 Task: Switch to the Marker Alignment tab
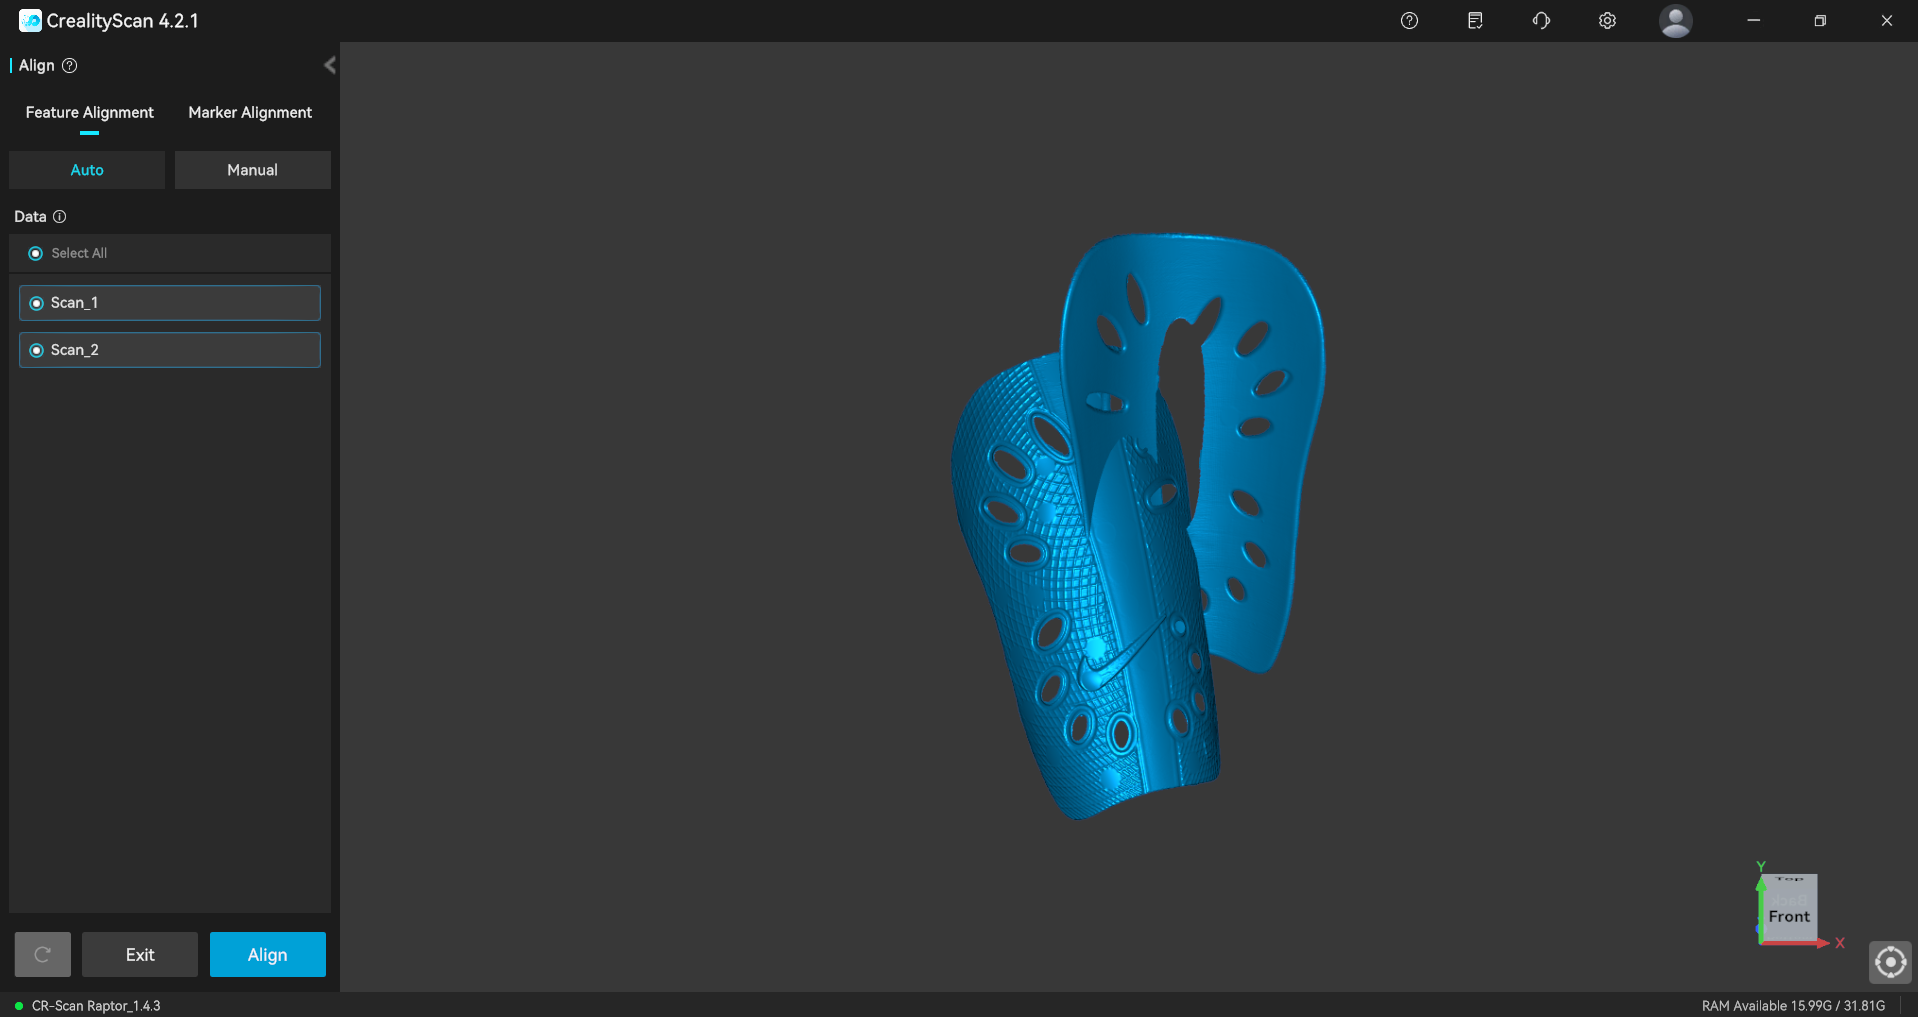250,113
